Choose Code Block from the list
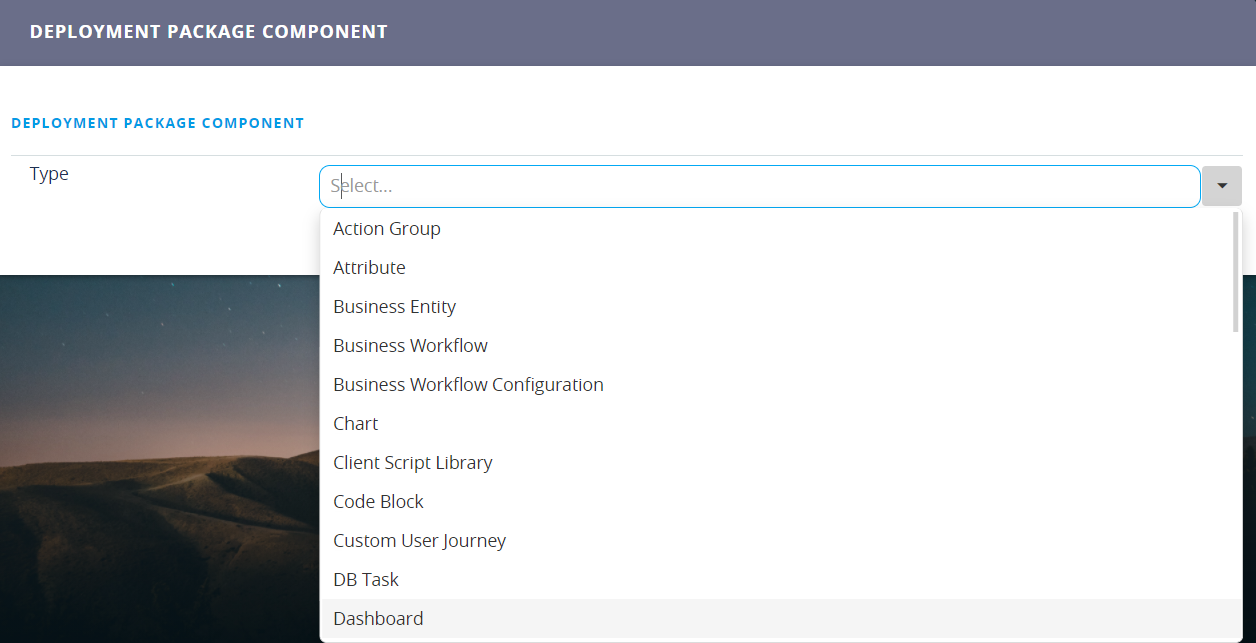 tap(378, 502)
